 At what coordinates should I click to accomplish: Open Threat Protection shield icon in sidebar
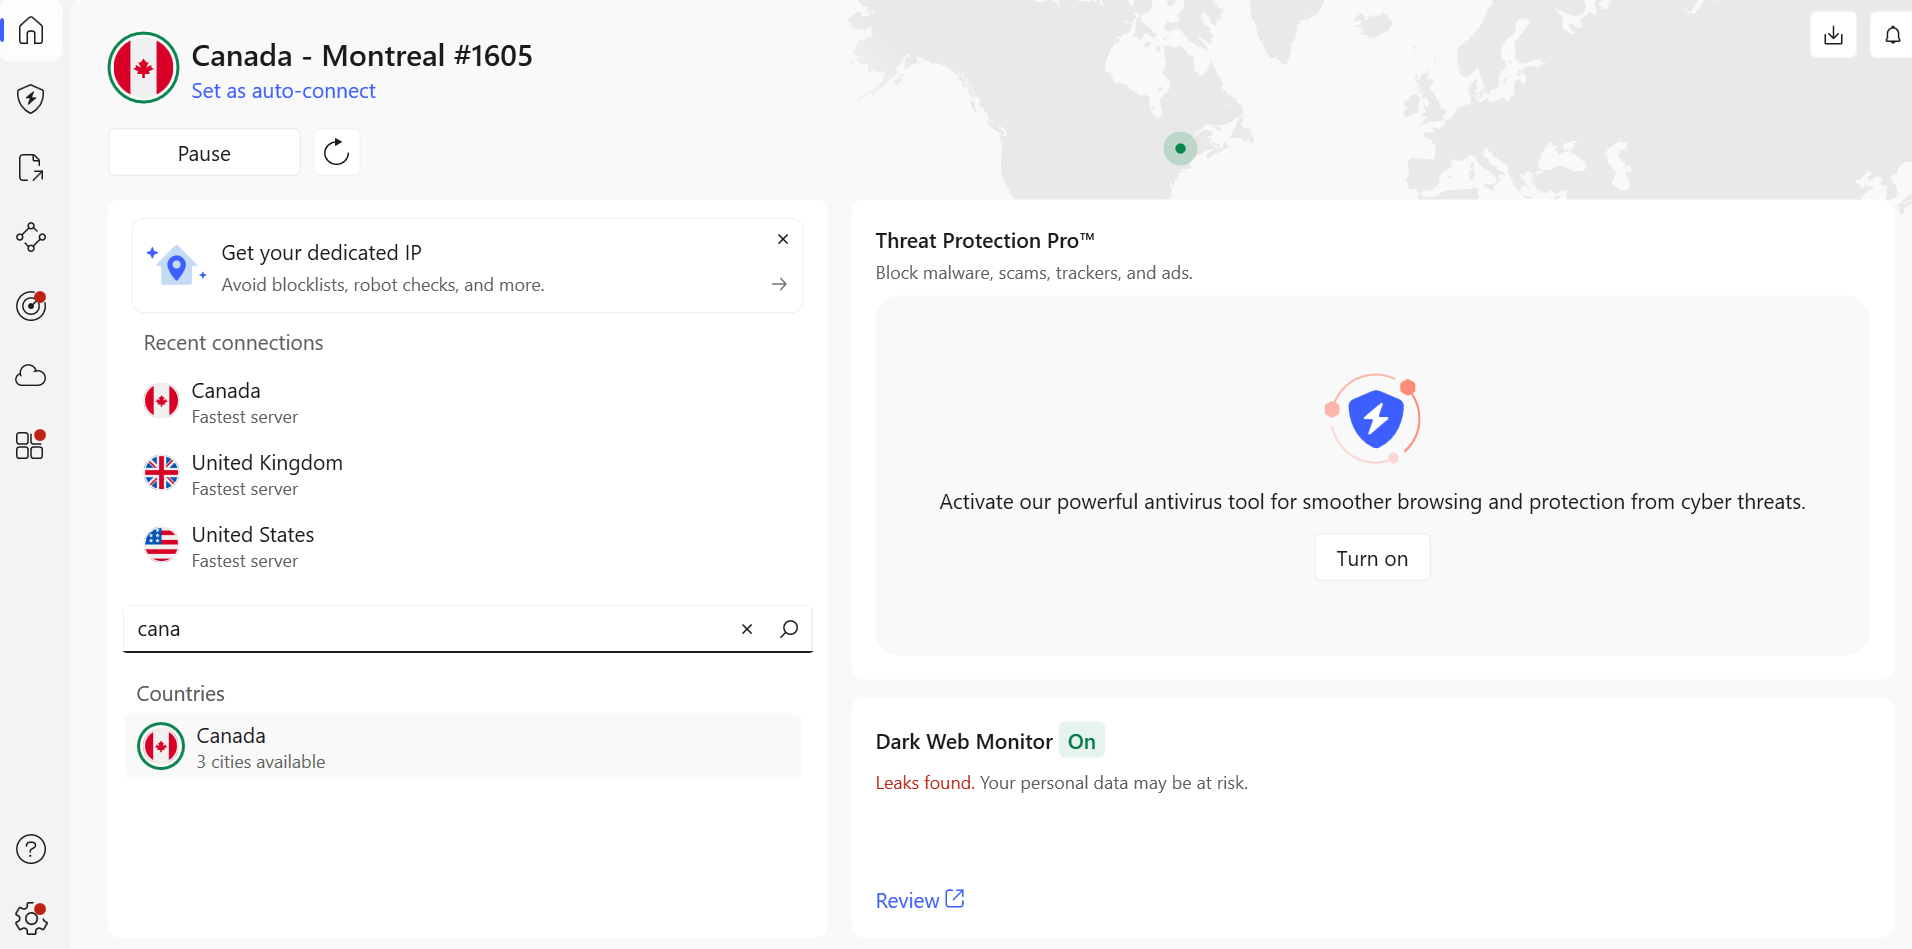pos(31,99)
